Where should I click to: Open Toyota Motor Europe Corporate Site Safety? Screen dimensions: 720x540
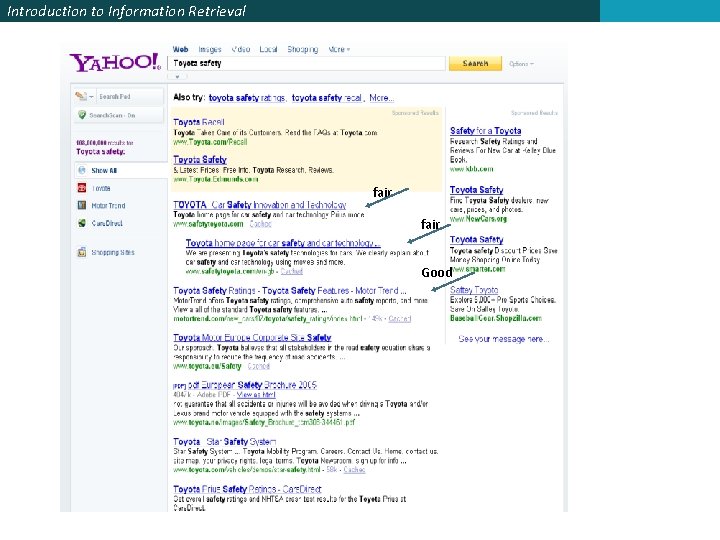point(252,338)
